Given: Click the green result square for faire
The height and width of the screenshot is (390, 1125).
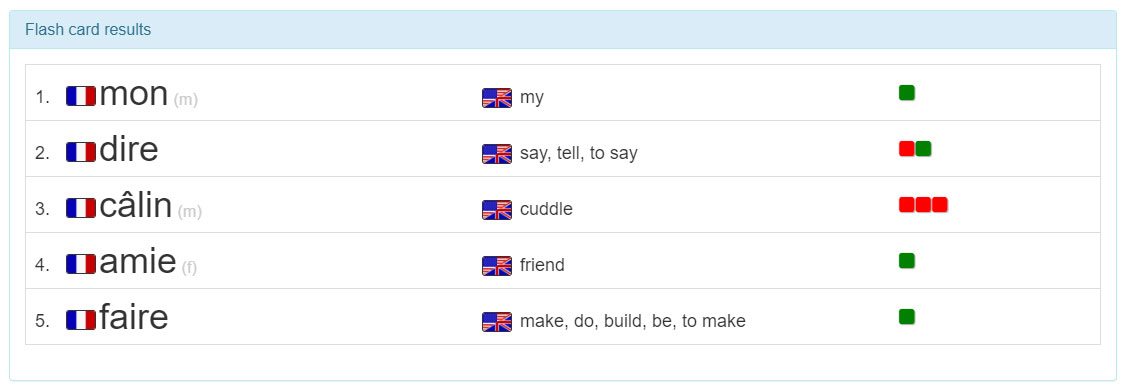Looking at the screenshot, I should (907, 316).
